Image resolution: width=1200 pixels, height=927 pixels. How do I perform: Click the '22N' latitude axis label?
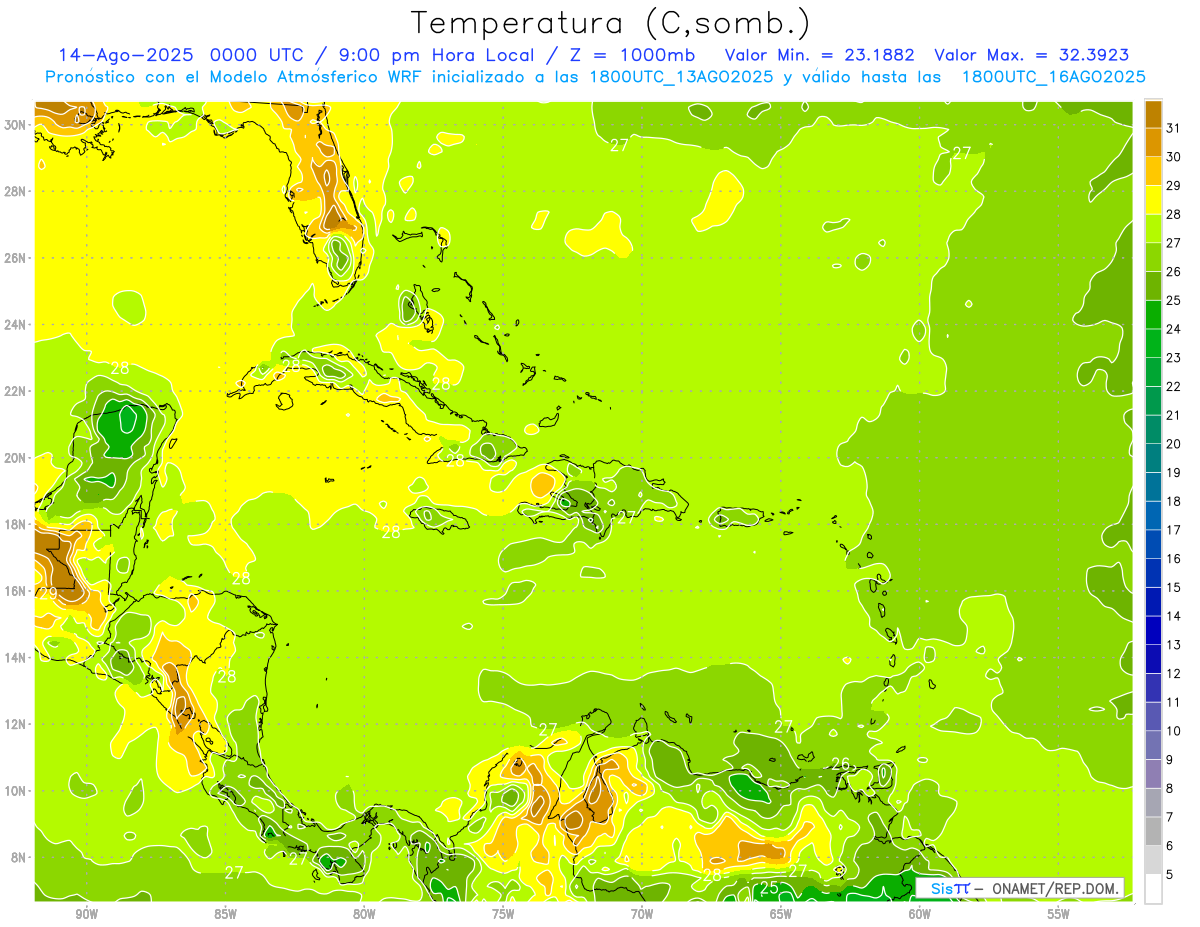pyautogui.click(x=16, y=391)
